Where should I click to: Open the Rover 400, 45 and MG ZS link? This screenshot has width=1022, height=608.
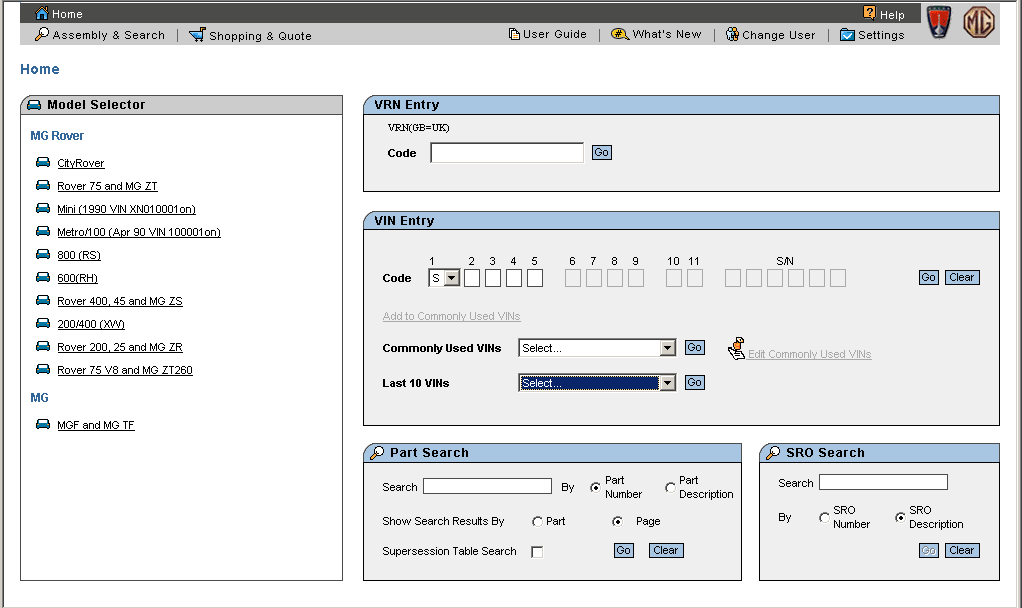(120, 301)
